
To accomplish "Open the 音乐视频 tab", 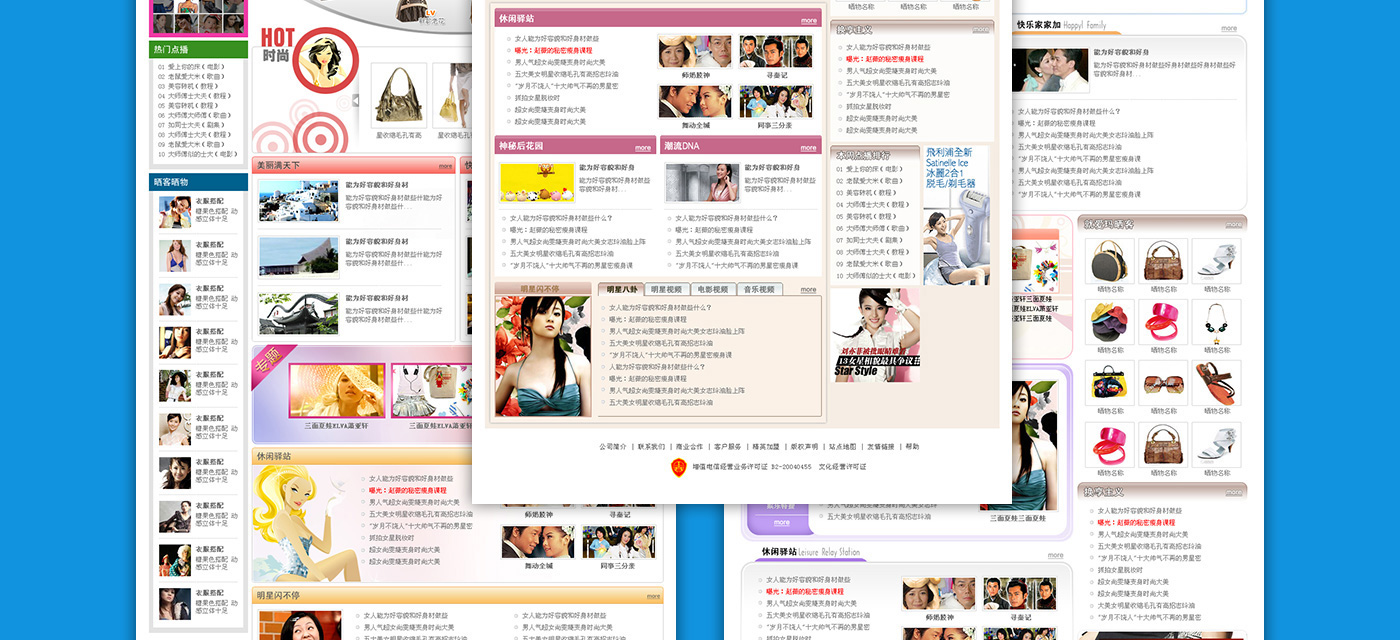I will coord(759,290).
